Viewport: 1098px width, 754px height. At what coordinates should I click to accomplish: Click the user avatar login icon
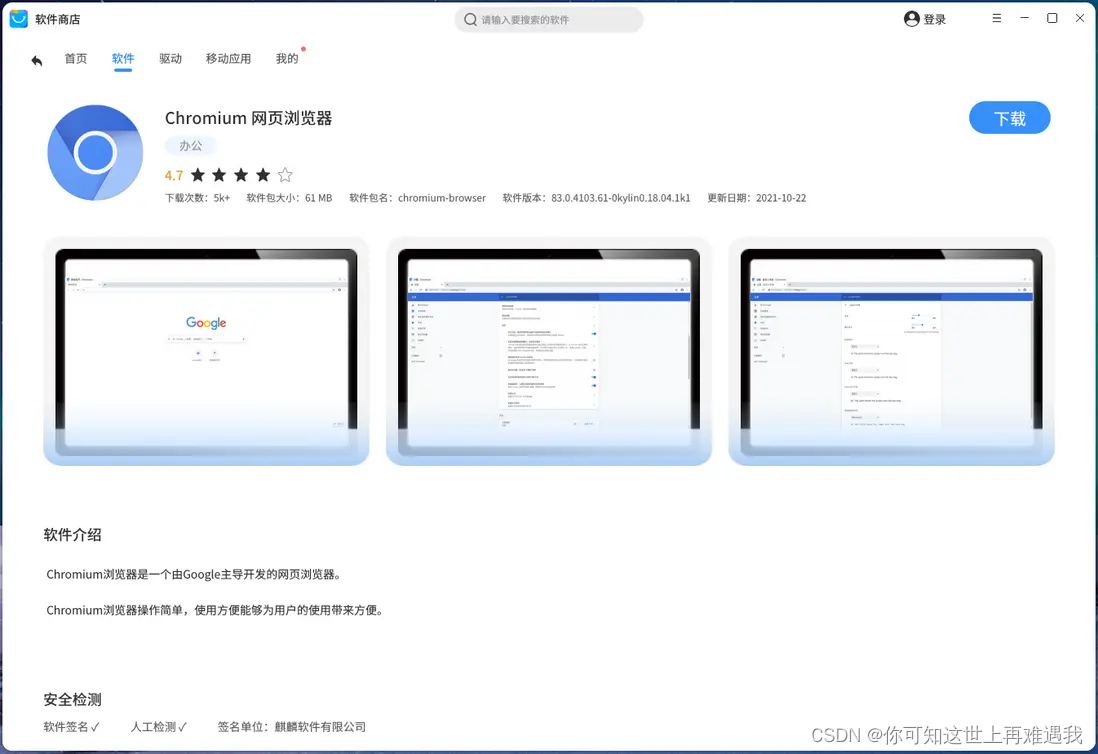click(x=911, y=19)
